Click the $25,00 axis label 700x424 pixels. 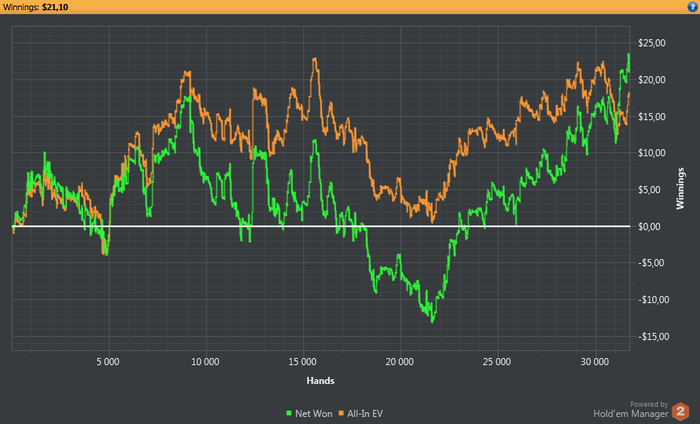click(651, 43)
